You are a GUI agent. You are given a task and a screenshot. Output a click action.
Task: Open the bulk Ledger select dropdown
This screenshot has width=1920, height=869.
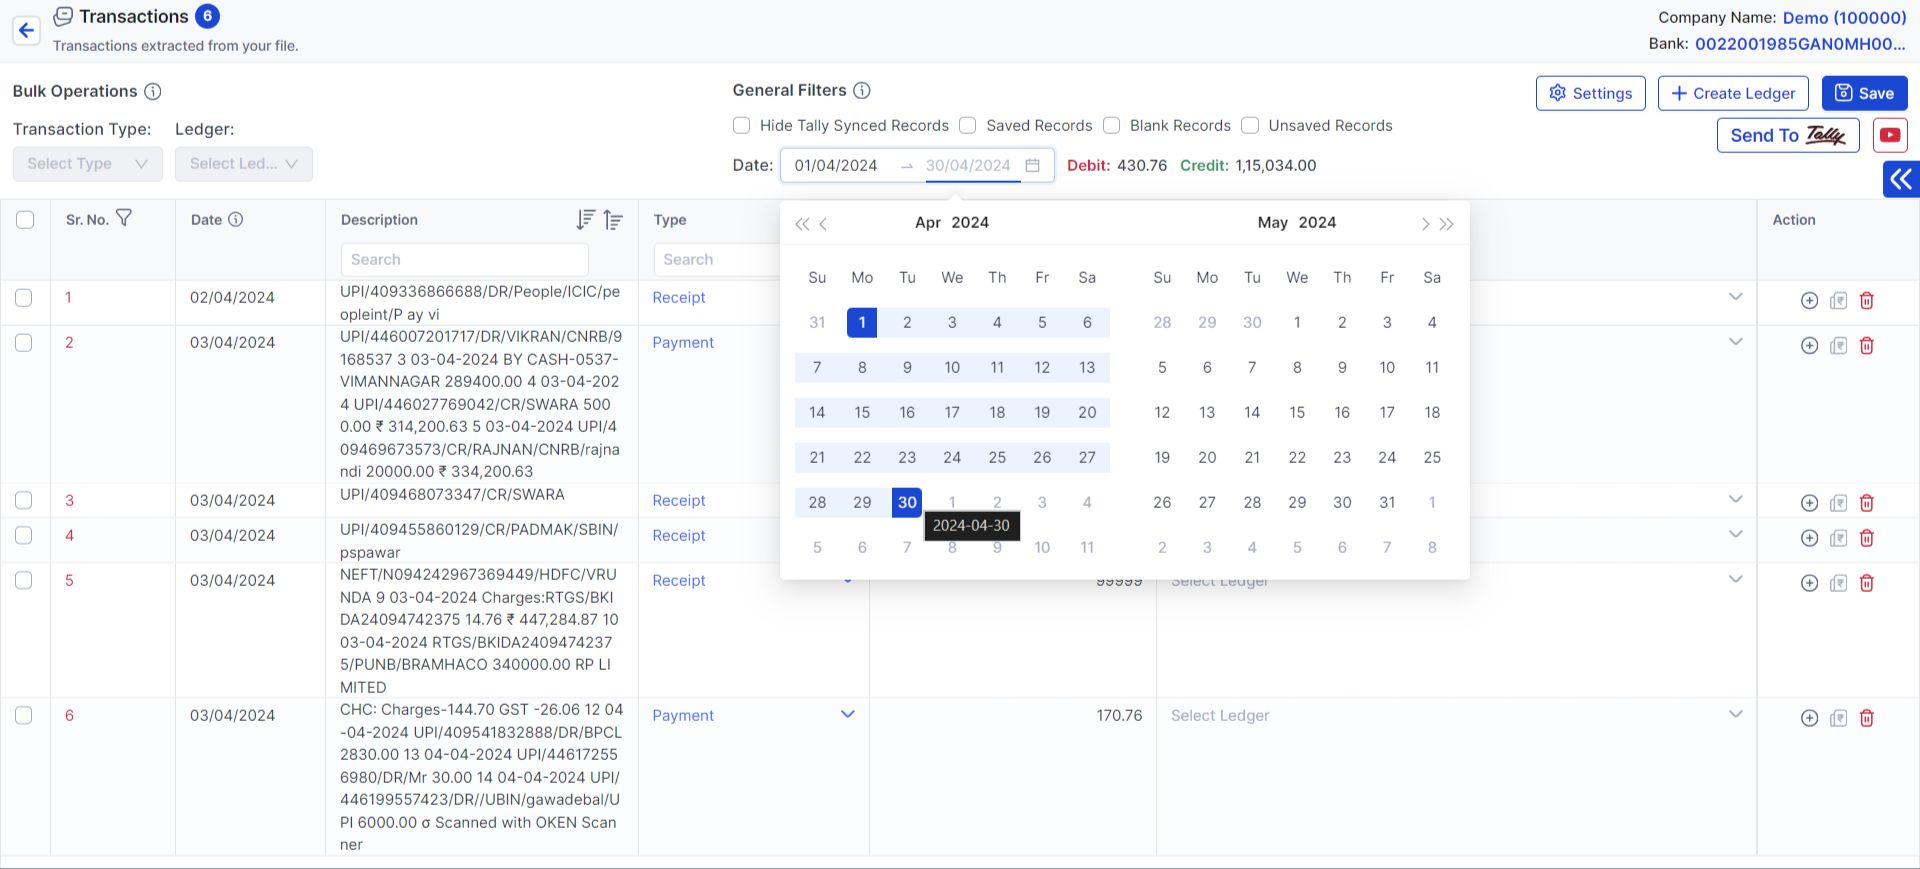244,164
